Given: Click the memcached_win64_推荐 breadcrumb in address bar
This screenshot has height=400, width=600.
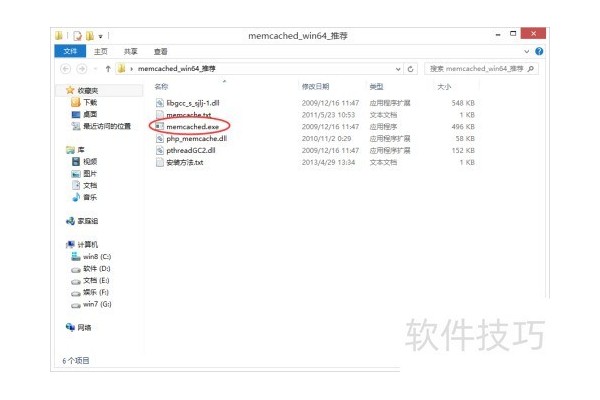Looking at the screenshot, I should [176, 69].
